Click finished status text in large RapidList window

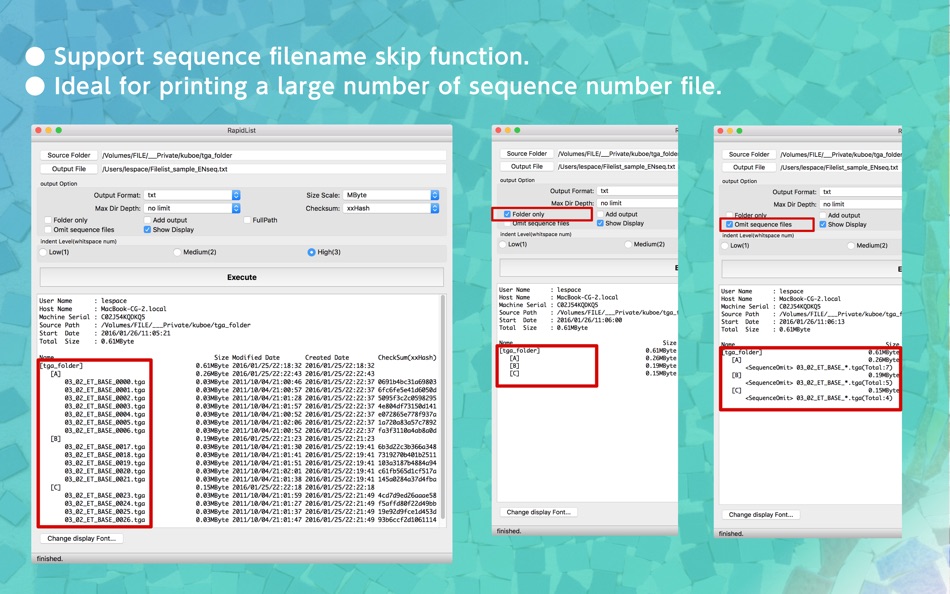pyautogui.click(x=49, y=558)
